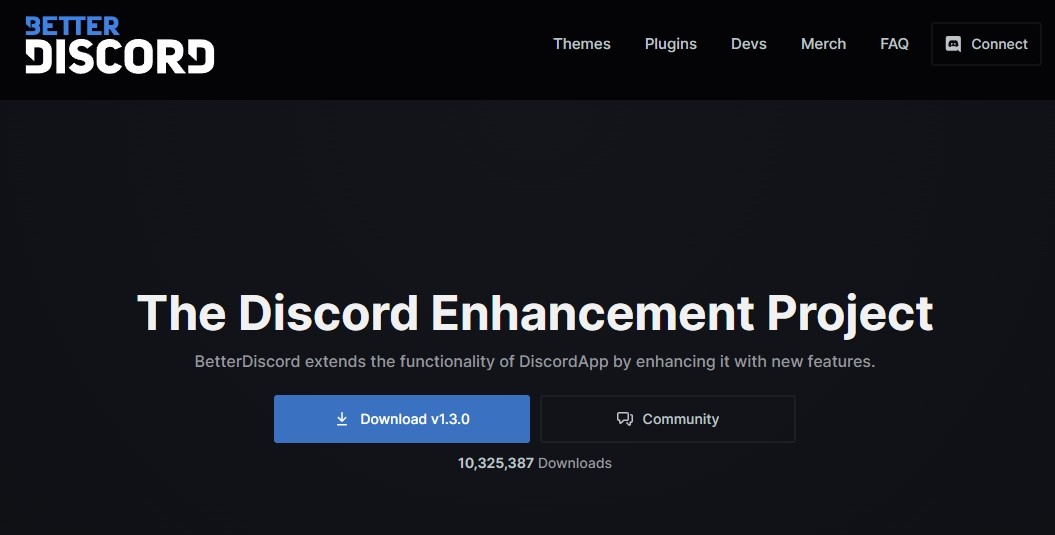Viewport: 1055px width, 535px height.
Task: Click the download arrow icon
Action: click(x=342, y=419)
